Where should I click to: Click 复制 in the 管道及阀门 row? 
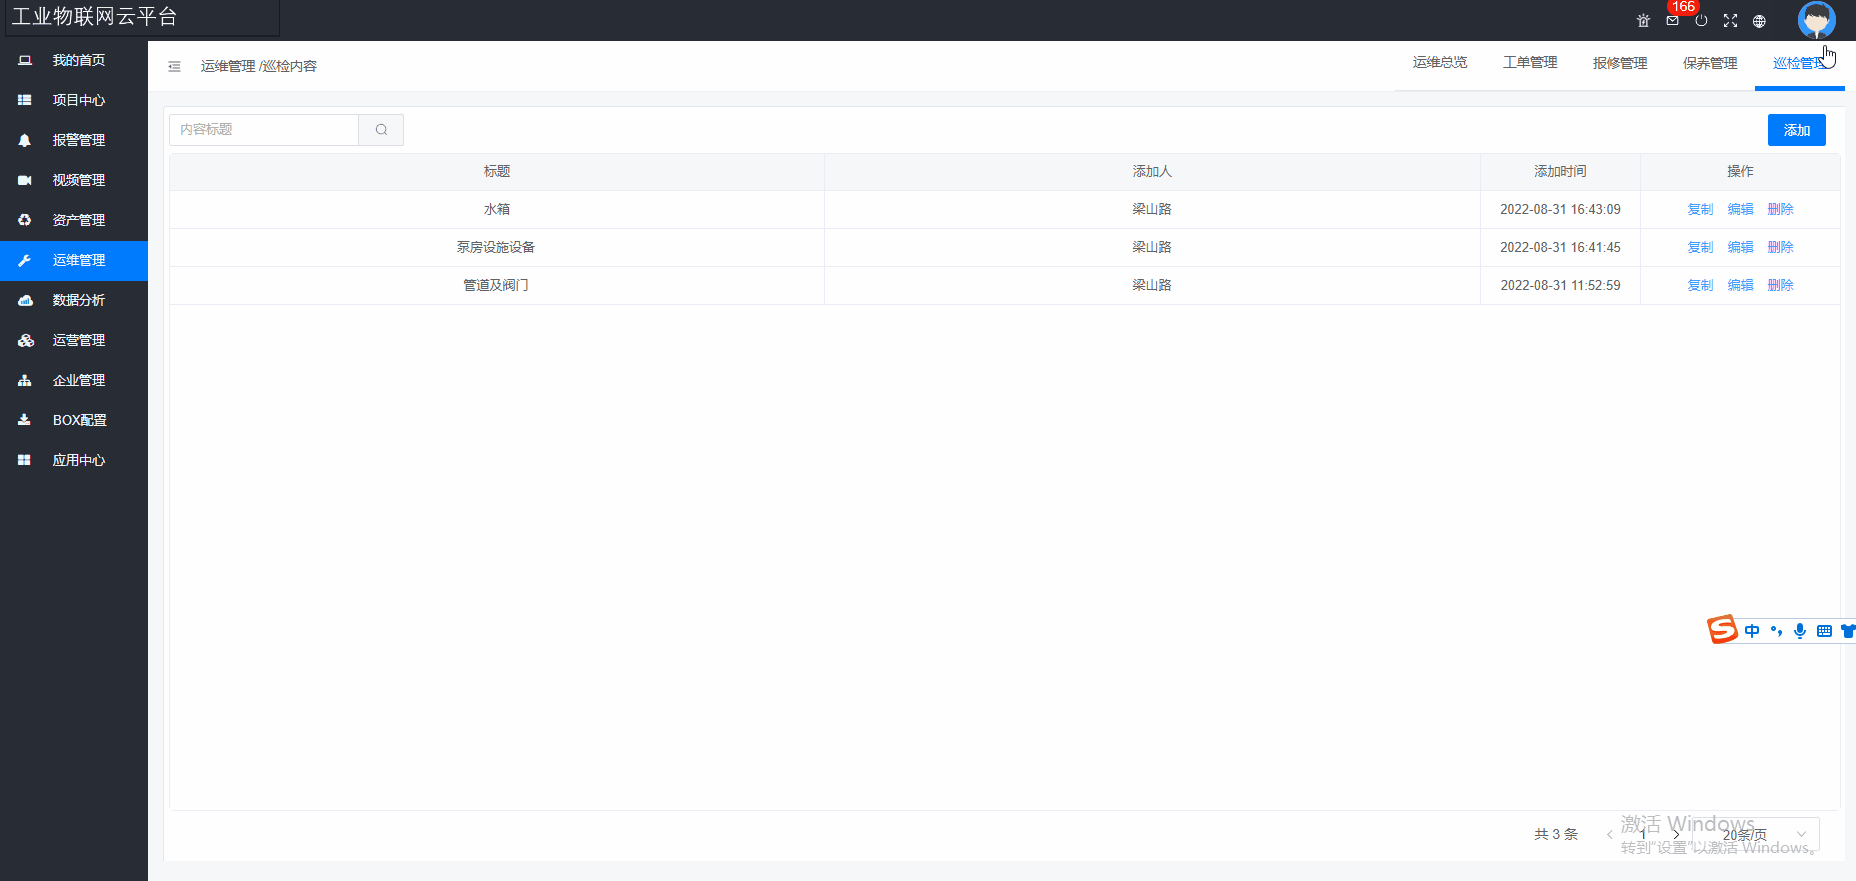pos(1700,286)
